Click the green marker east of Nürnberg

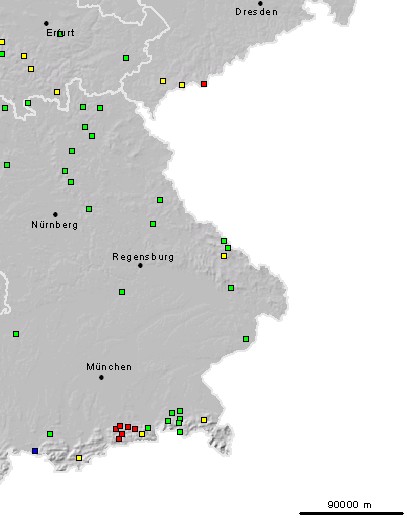coord(89,209)
